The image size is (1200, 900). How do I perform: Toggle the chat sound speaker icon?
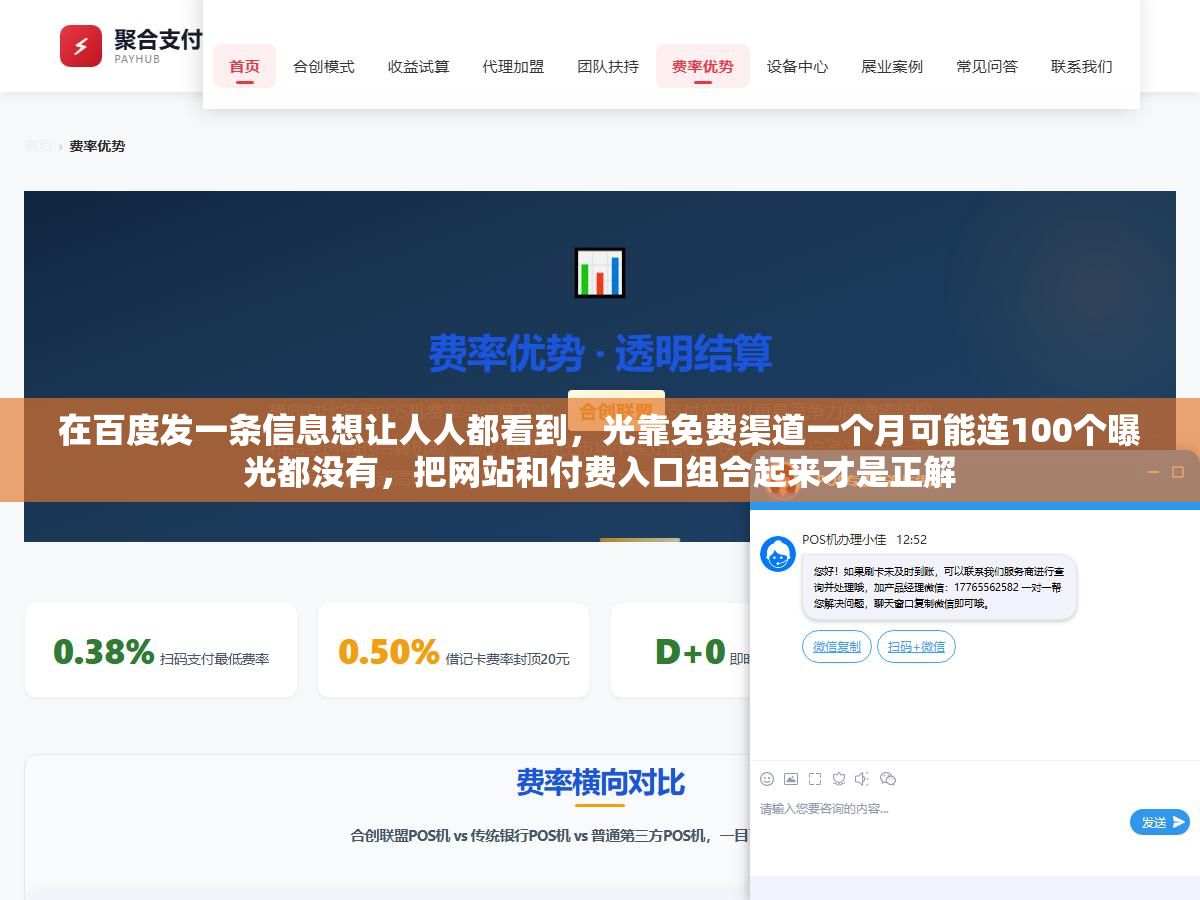coord(863,778)
